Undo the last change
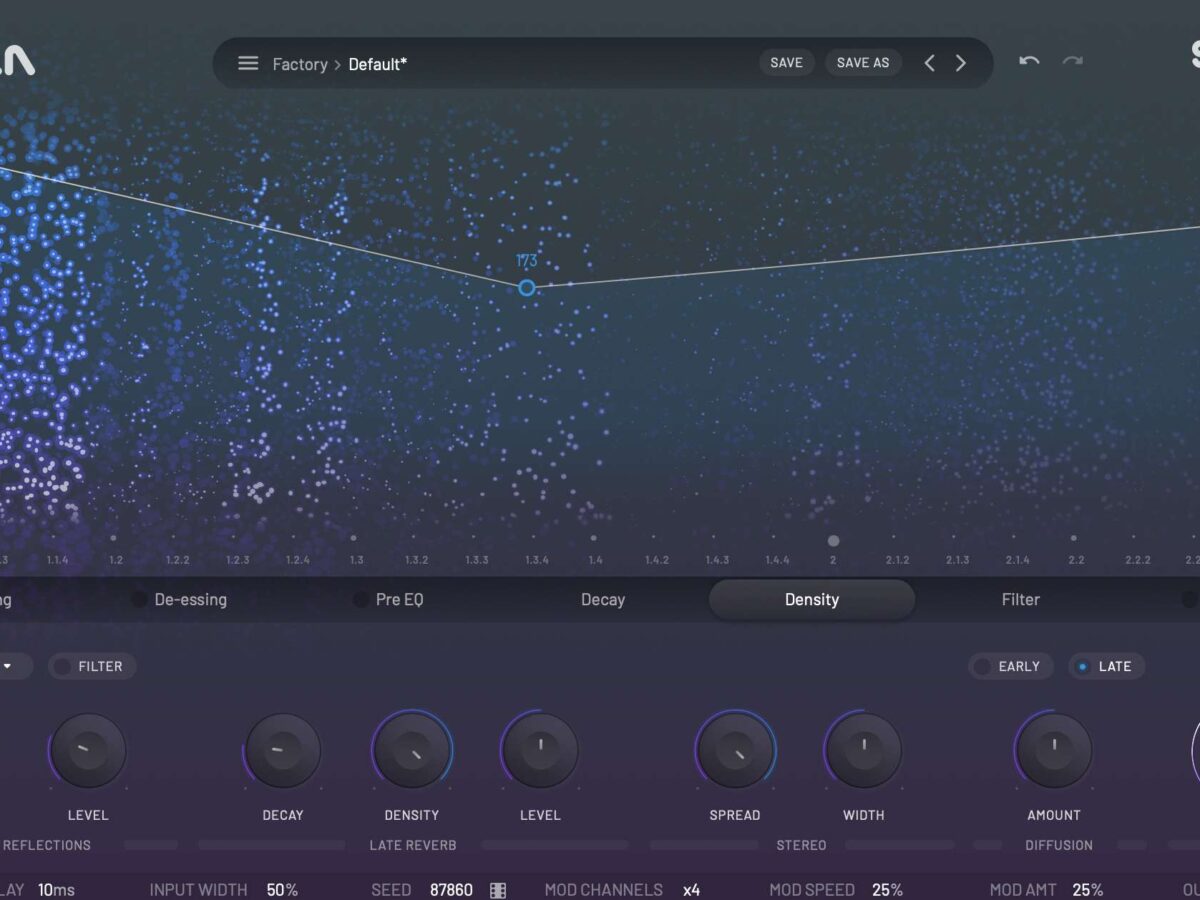Image resolution: width=1200 pixels, height=900 pixels. [1029, 62]
